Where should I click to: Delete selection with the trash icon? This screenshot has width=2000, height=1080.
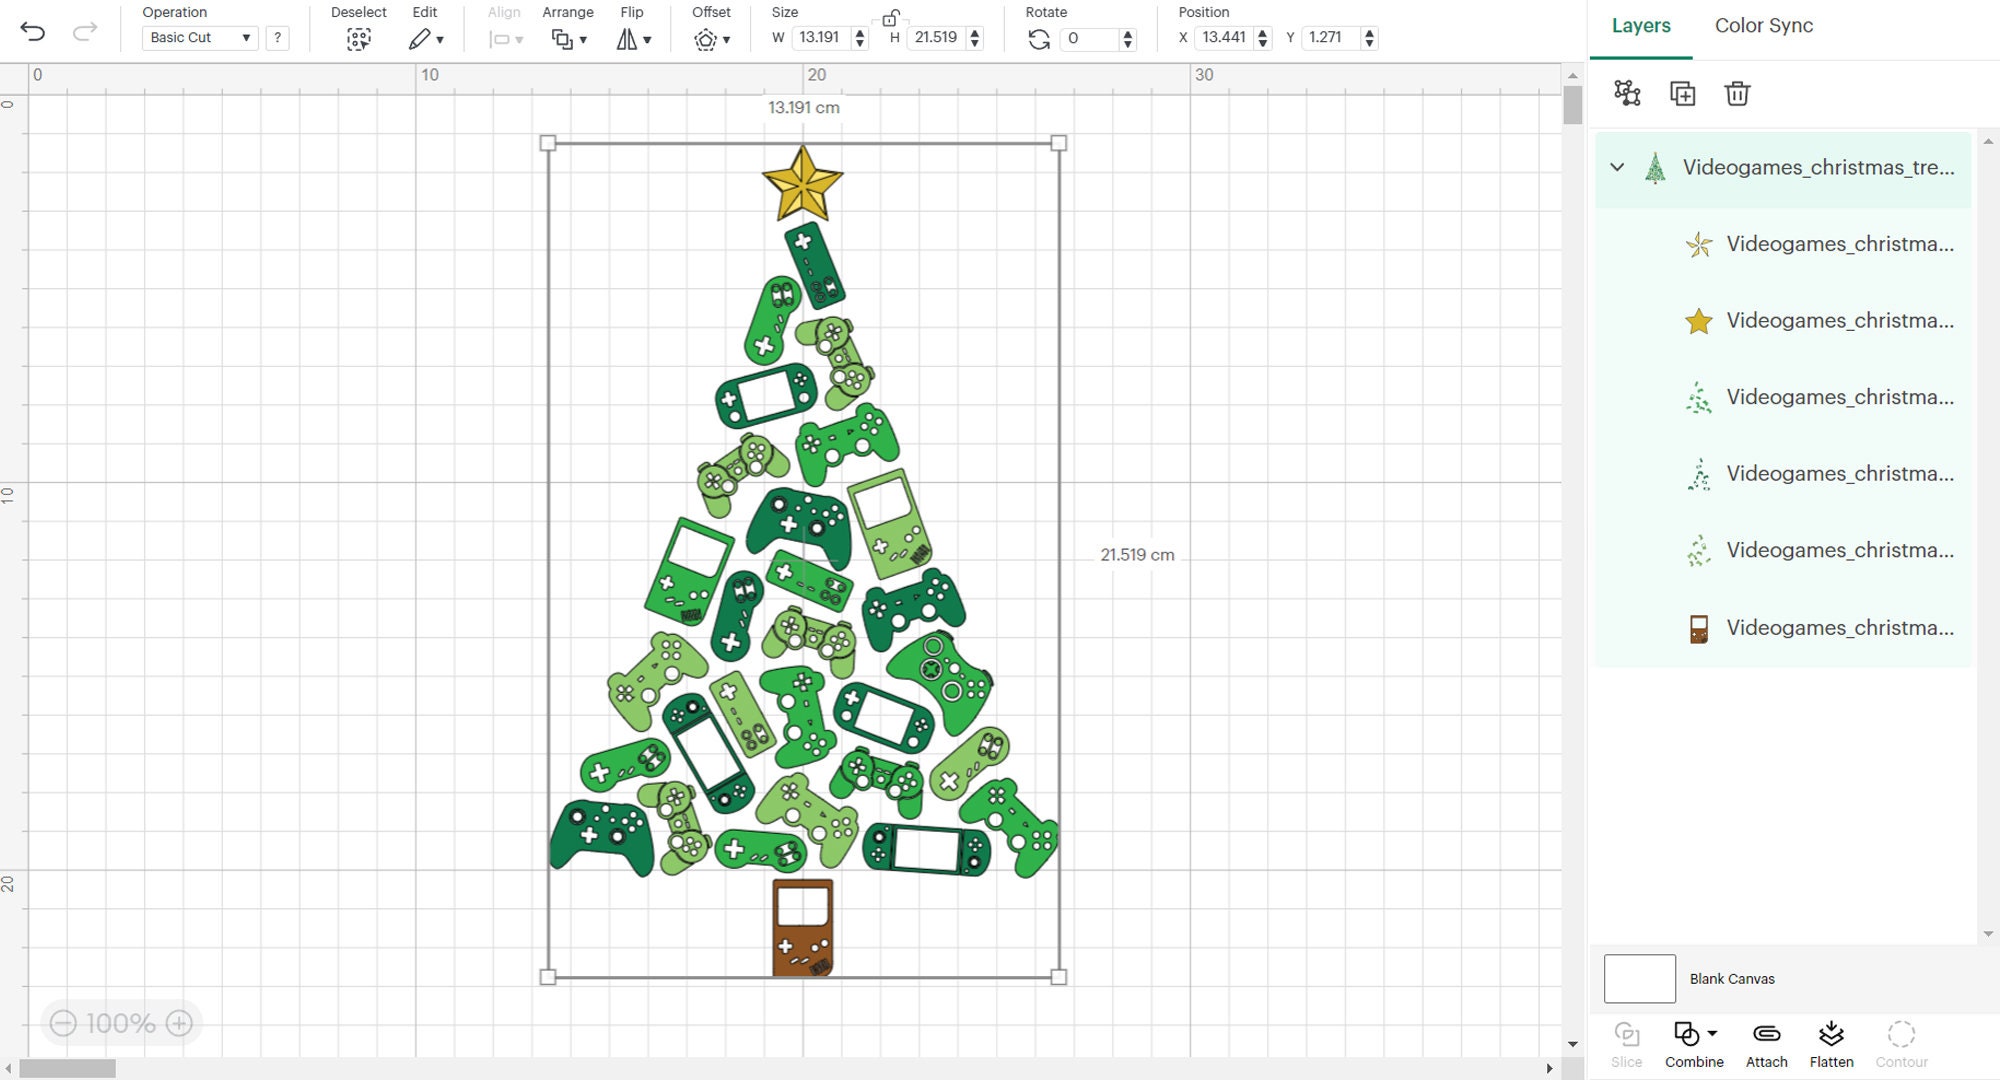click(x=1737, y=93)
